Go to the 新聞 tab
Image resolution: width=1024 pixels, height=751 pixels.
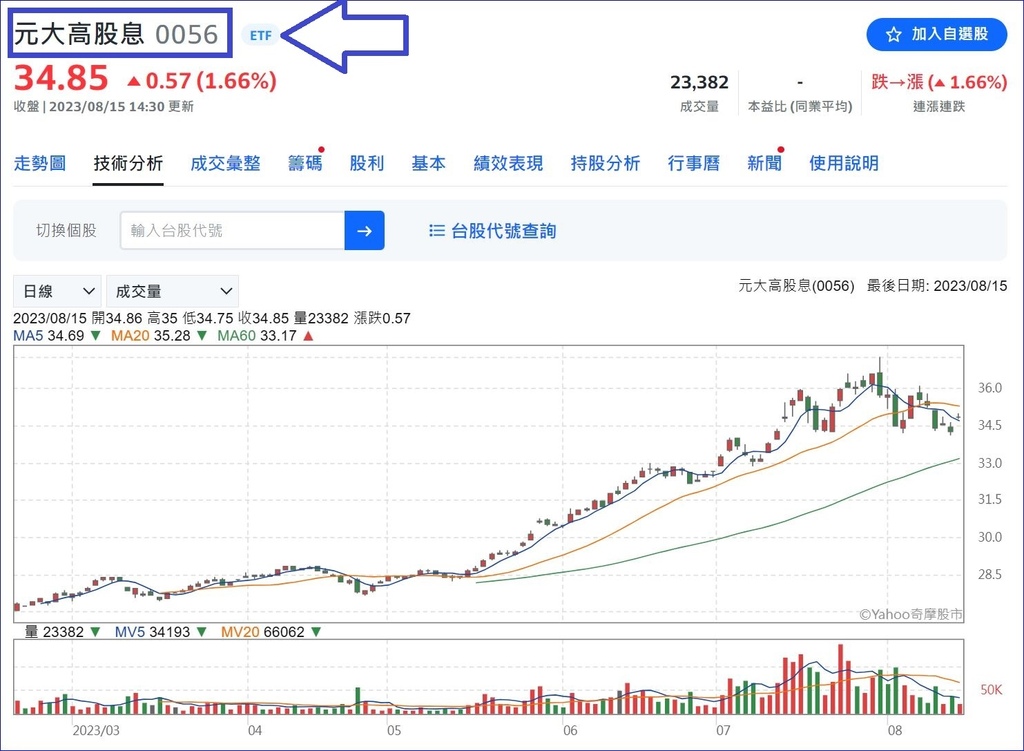tap(764, 163)
